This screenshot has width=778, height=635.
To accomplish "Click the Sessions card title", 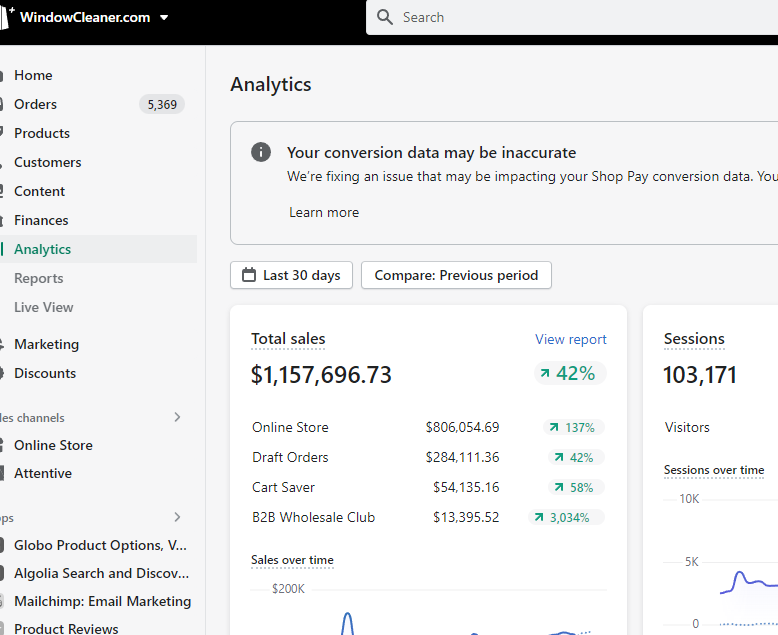I will point(694,339).
